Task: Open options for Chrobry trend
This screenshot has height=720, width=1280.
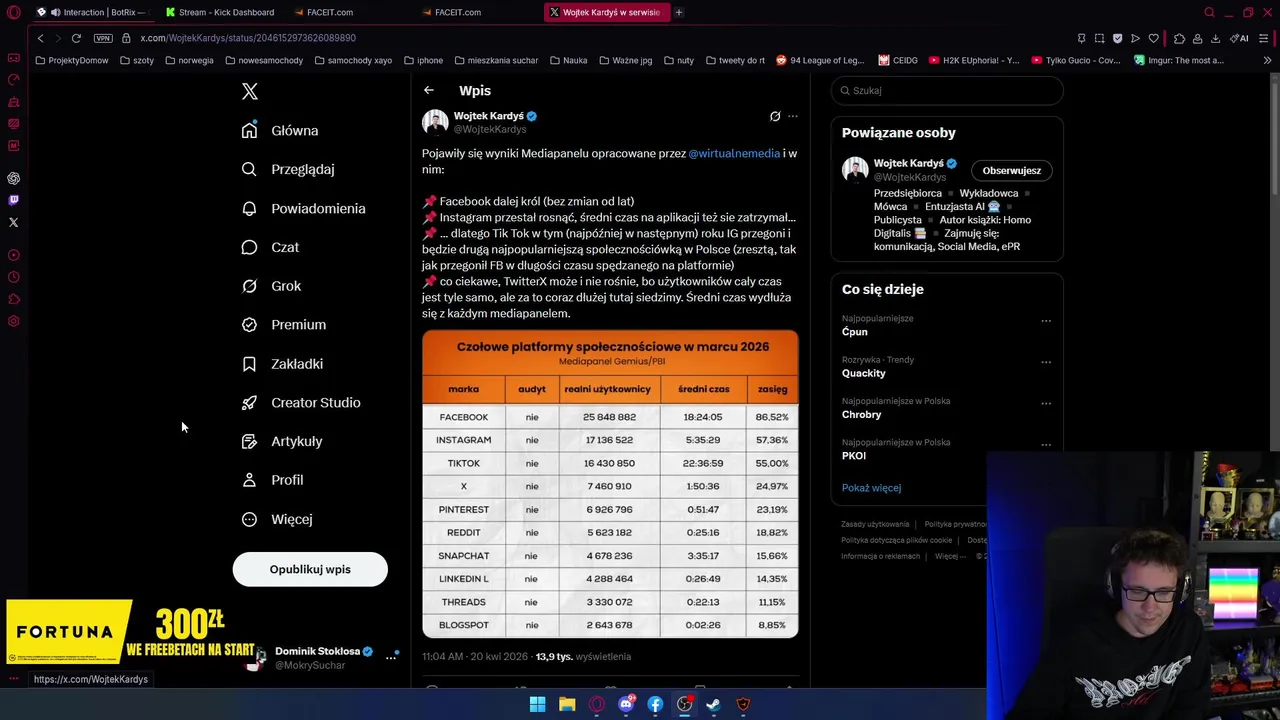Action: (1046, 403)
